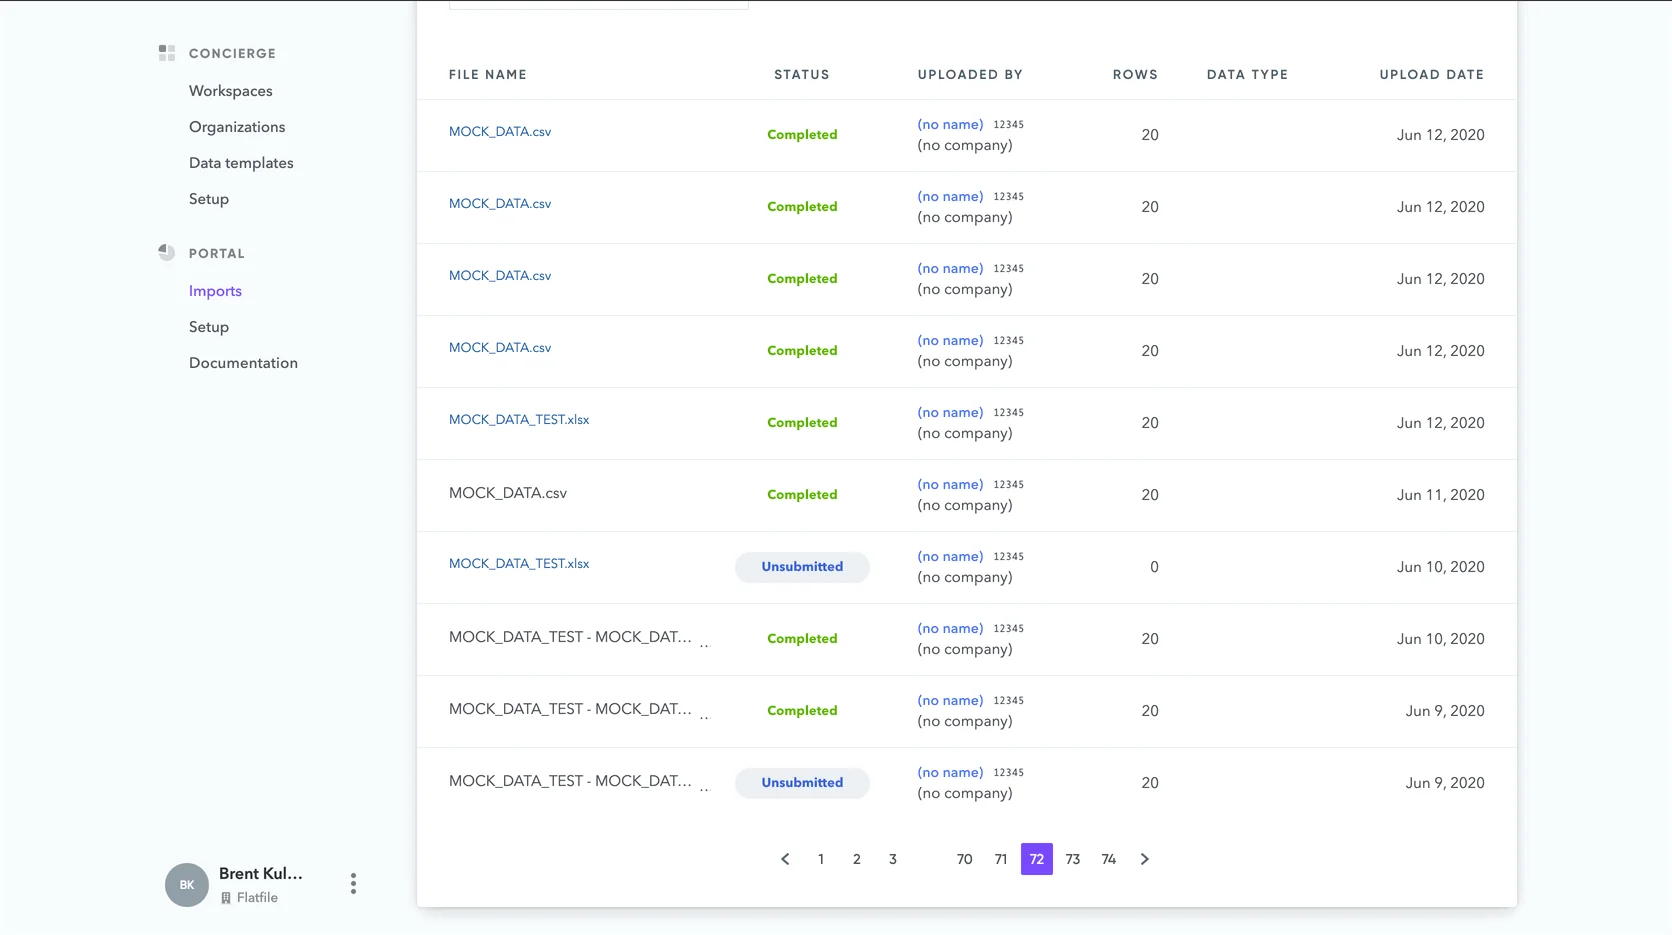The image size is (1672, 935).
Task: Open the Documentation page
Action: (243, 362)
